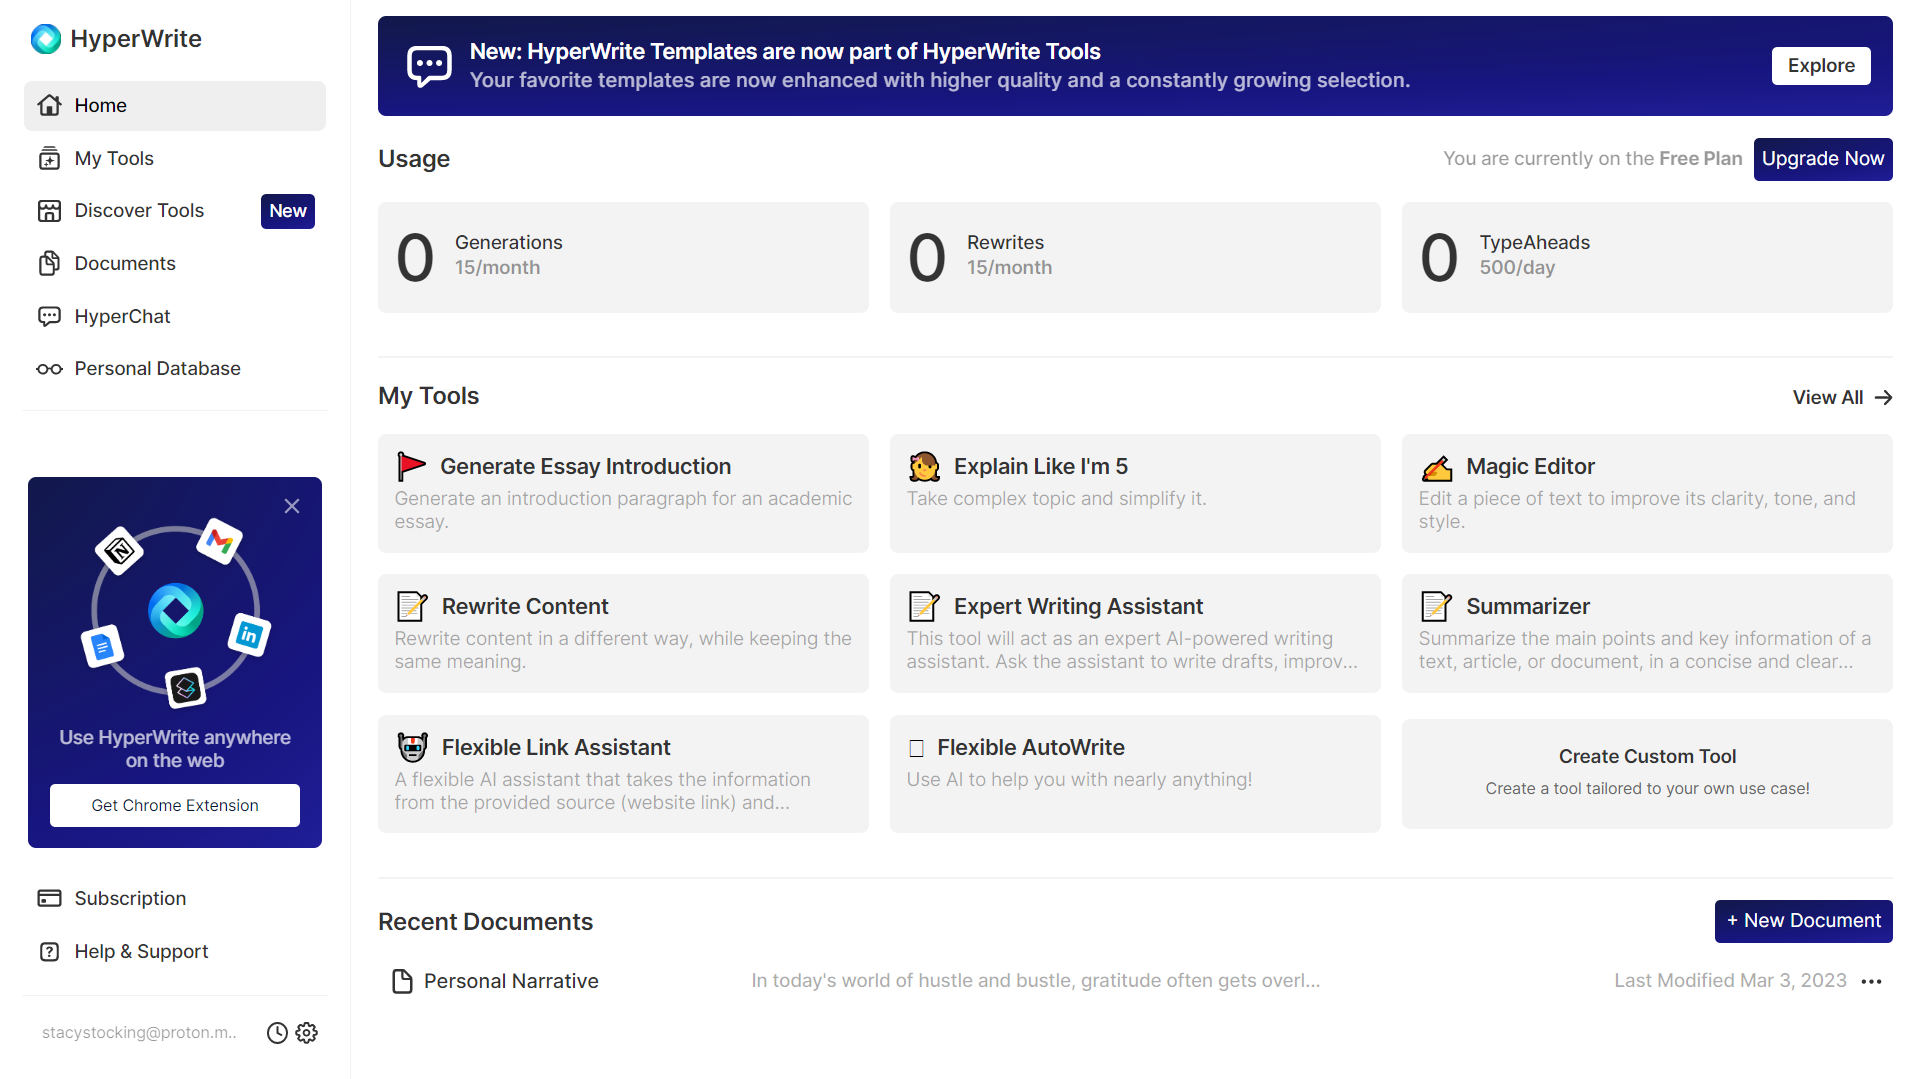
Task: Click the Documents sidebar icon
Action: 50,263
